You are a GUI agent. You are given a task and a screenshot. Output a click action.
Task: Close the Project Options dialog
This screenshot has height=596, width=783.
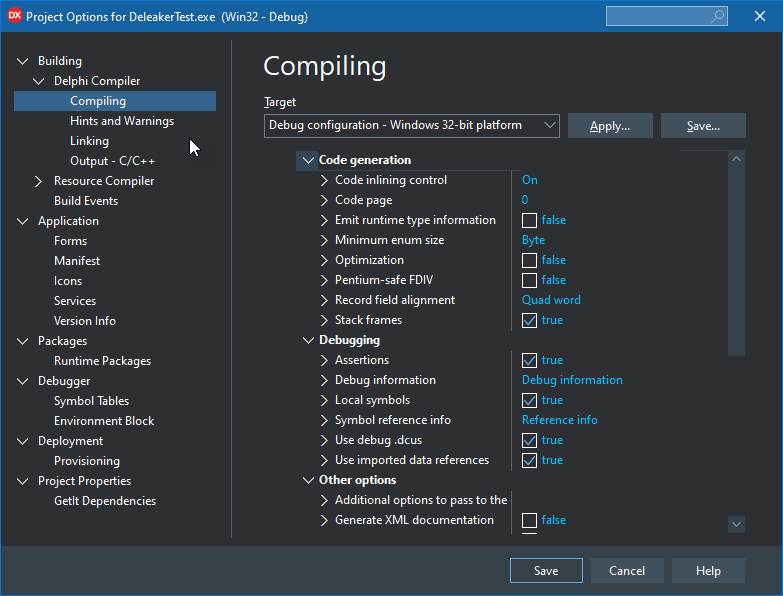tap(760, 16)
